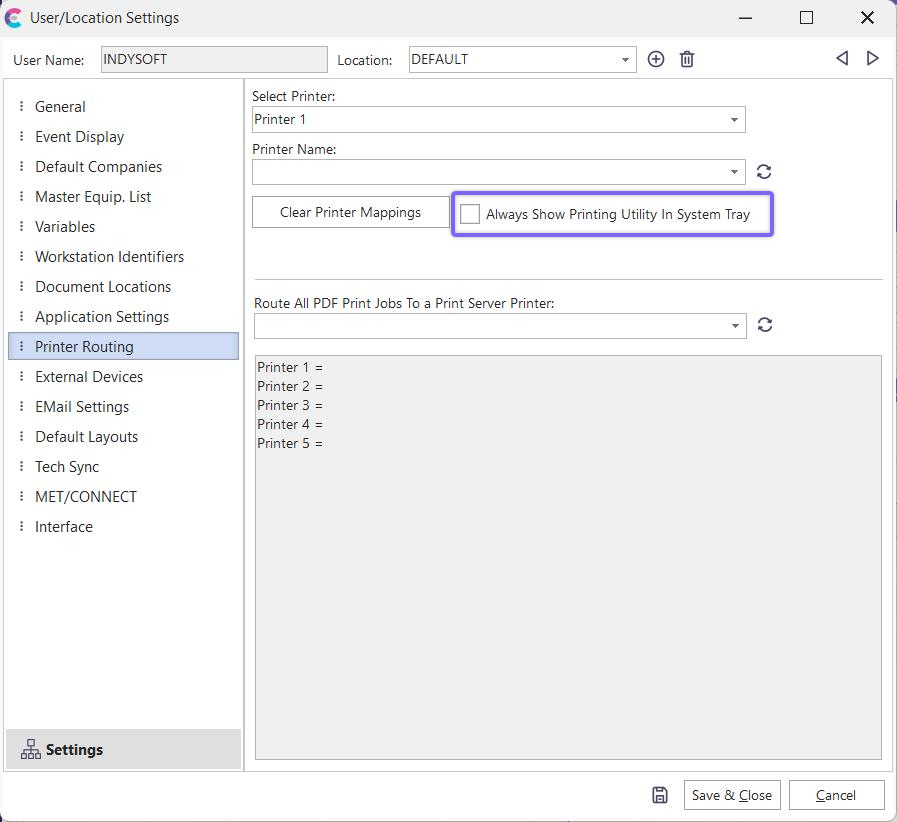Click the User Name input field
This screenshot has width=897, height=822.
click(x=214, y=60)
